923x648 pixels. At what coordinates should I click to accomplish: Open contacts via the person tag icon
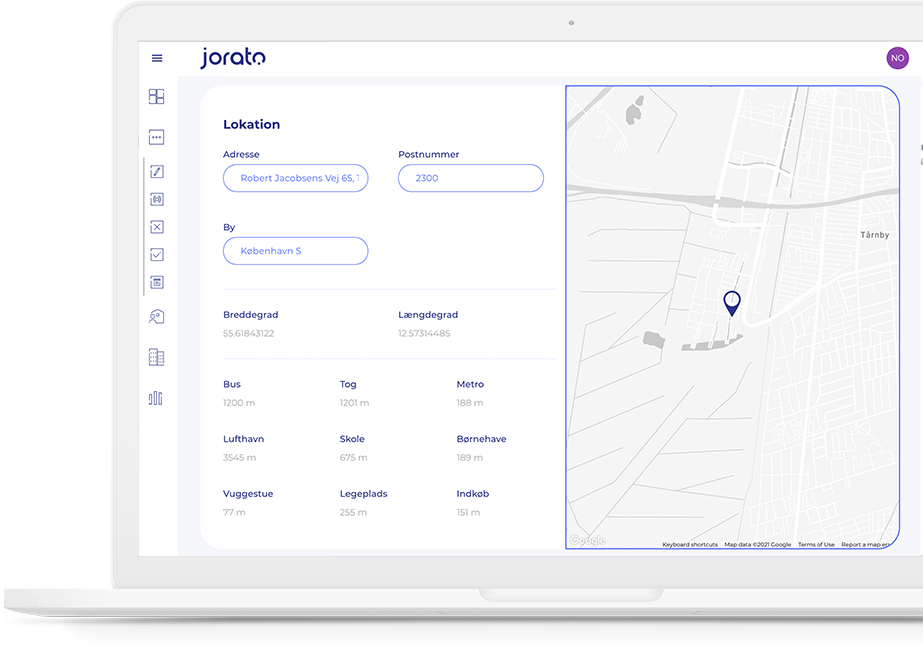tap(156, 316)
